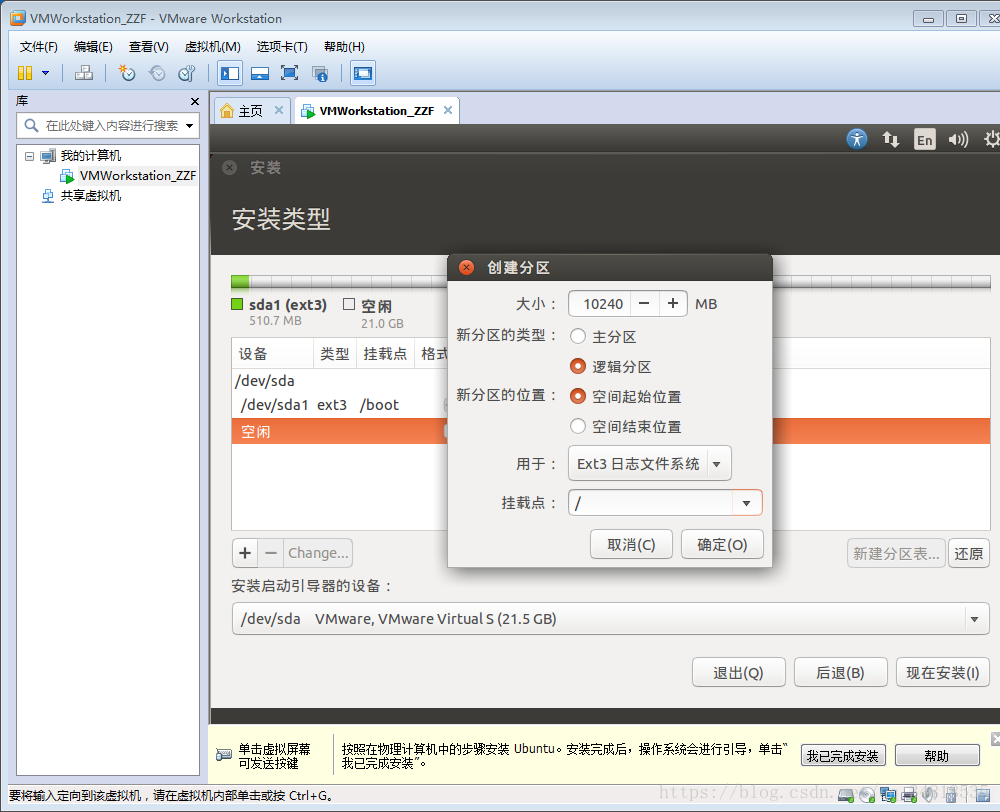Enter full screen mode icon
The image size is (1000, 812).
tap(290, 73)
